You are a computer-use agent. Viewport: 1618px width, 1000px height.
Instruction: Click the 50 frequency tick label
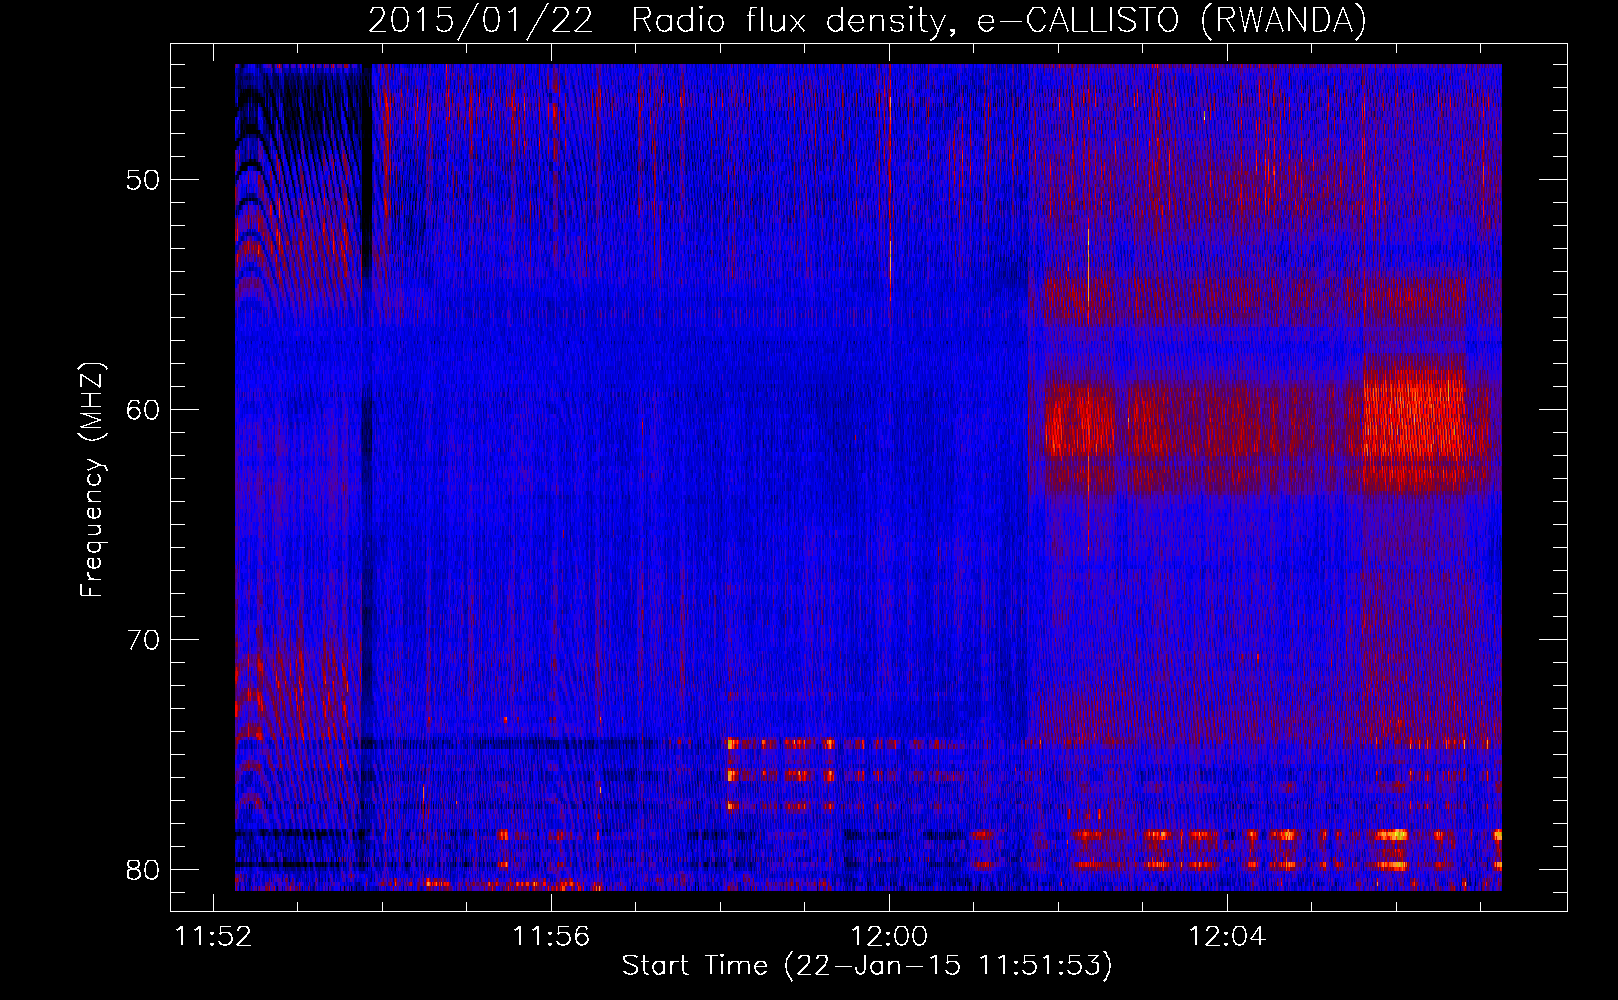click(x=144, y=181)
